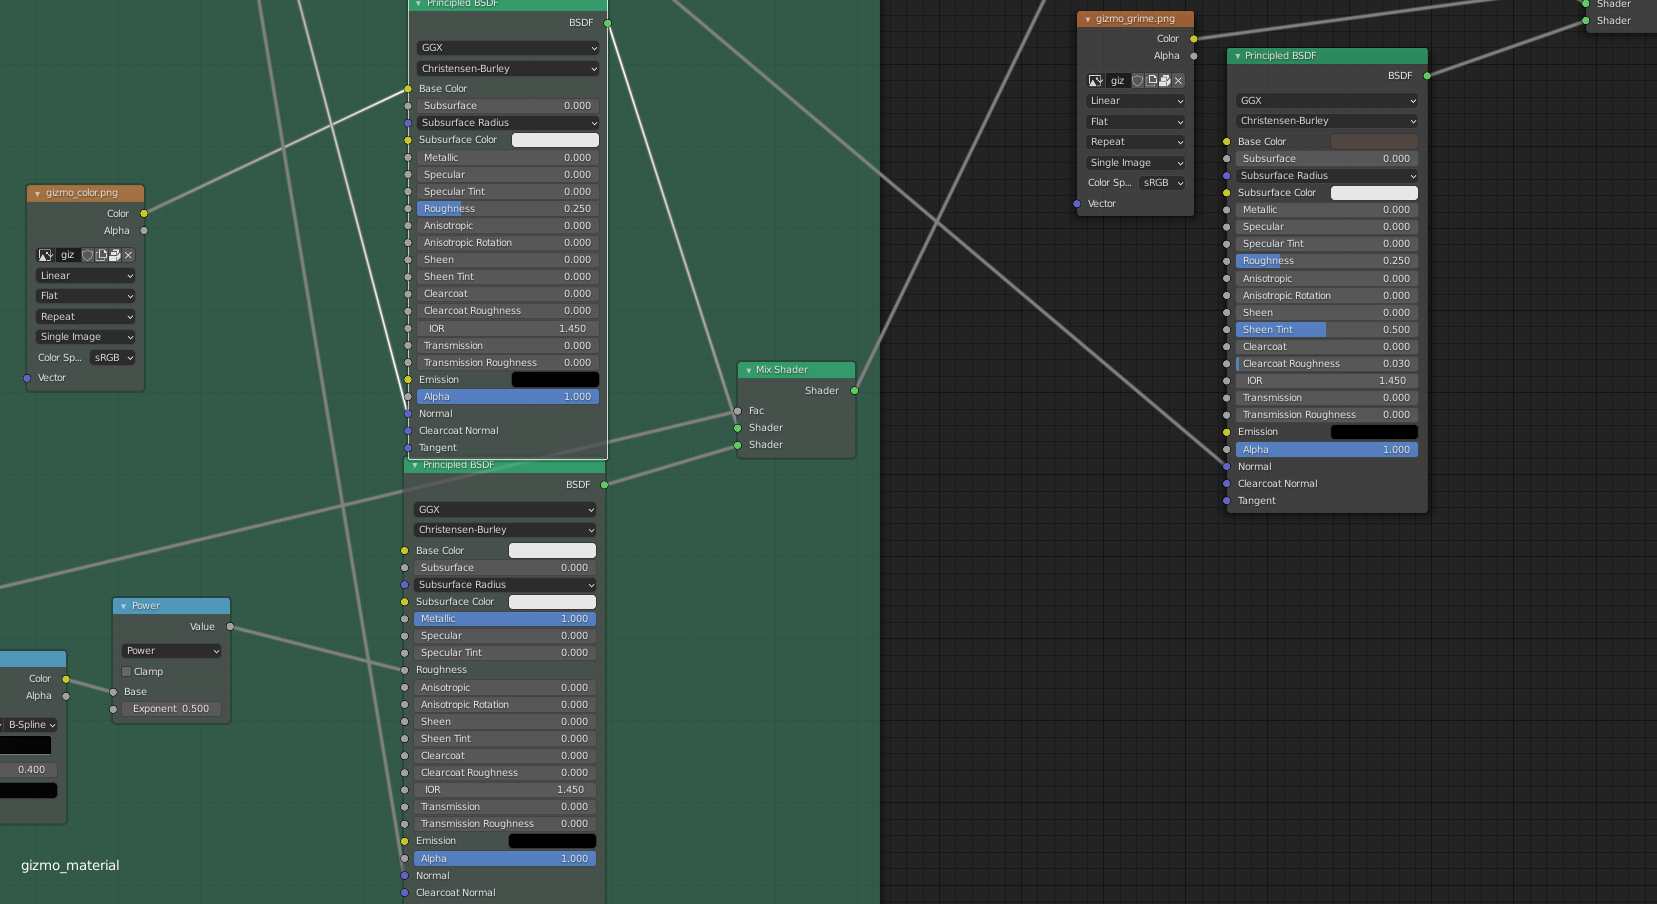Open Repeat extension dropdown on gizmo_color.png node
Image resolution: width=1657 pixels, height=904 pixels.
coord(86,317)
